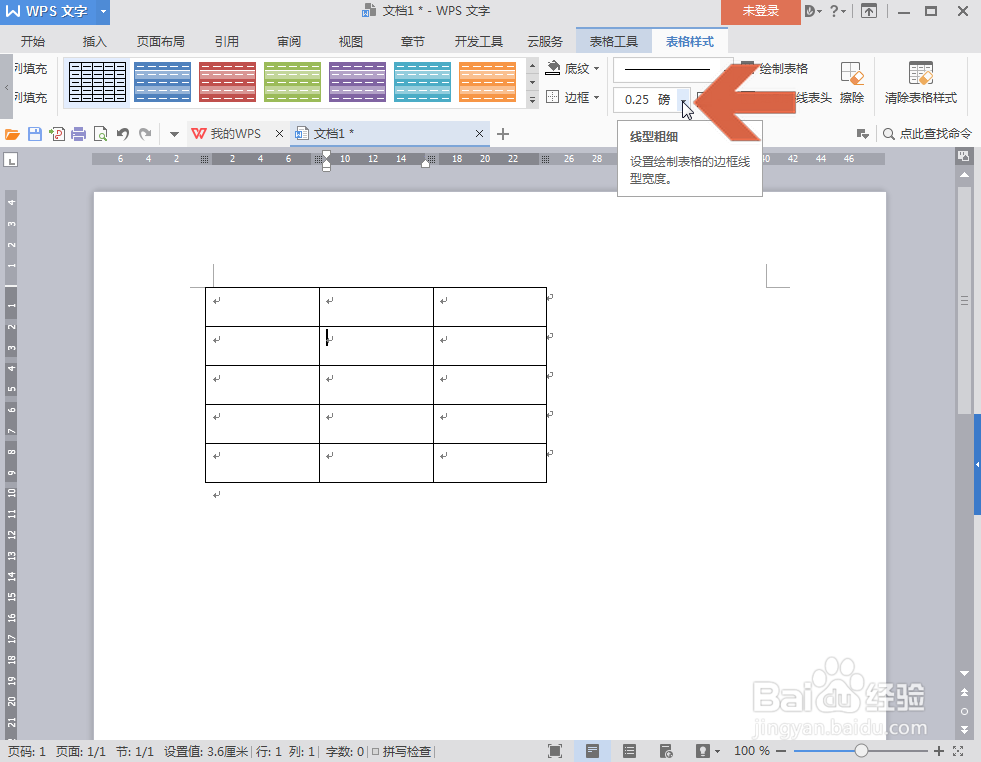Click 清除表格样式 button

pyautogui.click(x=920, y=82)
